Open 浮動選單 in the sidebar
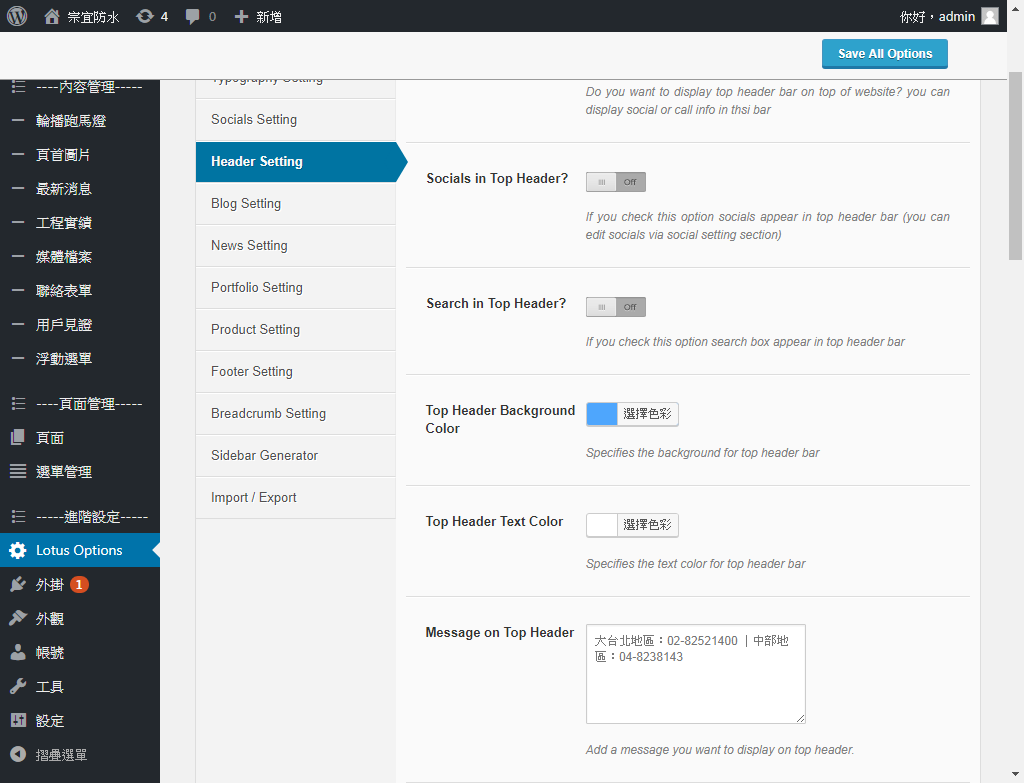Image resolution: width=1024 pixels, height=783 pixels. 63,359
